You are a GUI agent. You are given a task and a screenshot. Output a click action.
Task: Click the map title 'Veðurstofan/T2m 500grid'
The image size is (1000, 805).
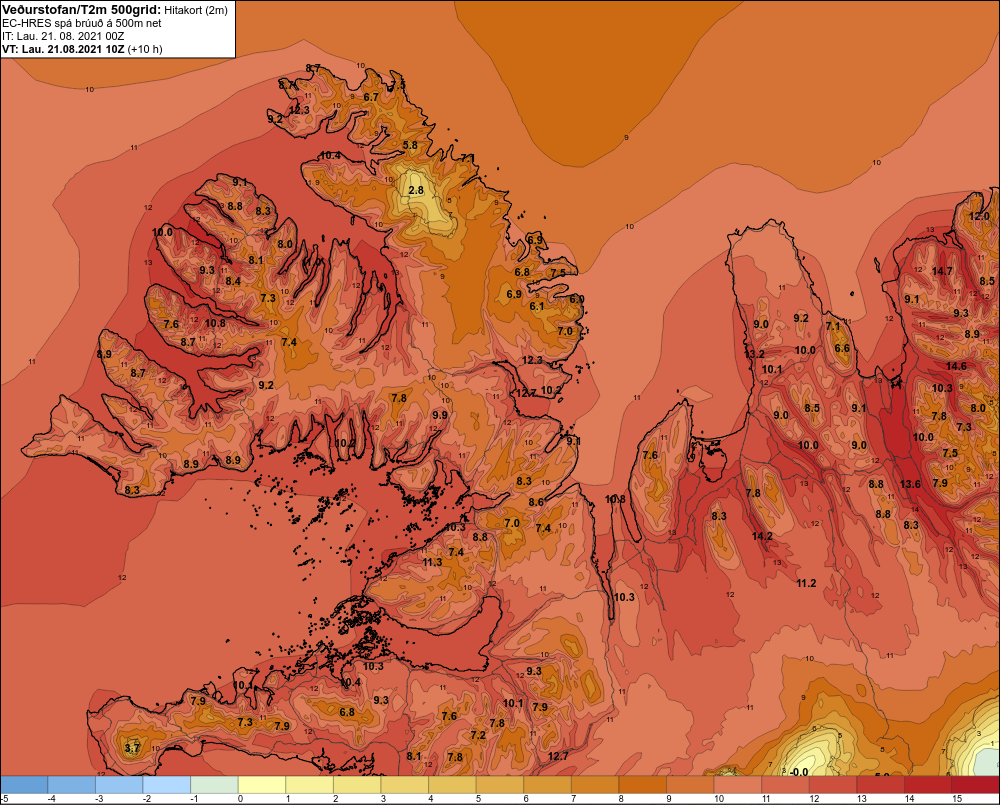[x=81, y=10]
